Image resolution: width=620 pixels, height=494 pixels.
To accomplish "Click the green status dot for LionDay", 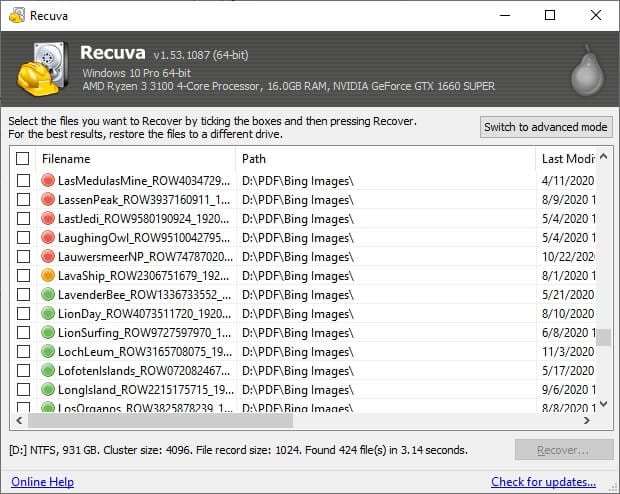I will click(48, 313).
